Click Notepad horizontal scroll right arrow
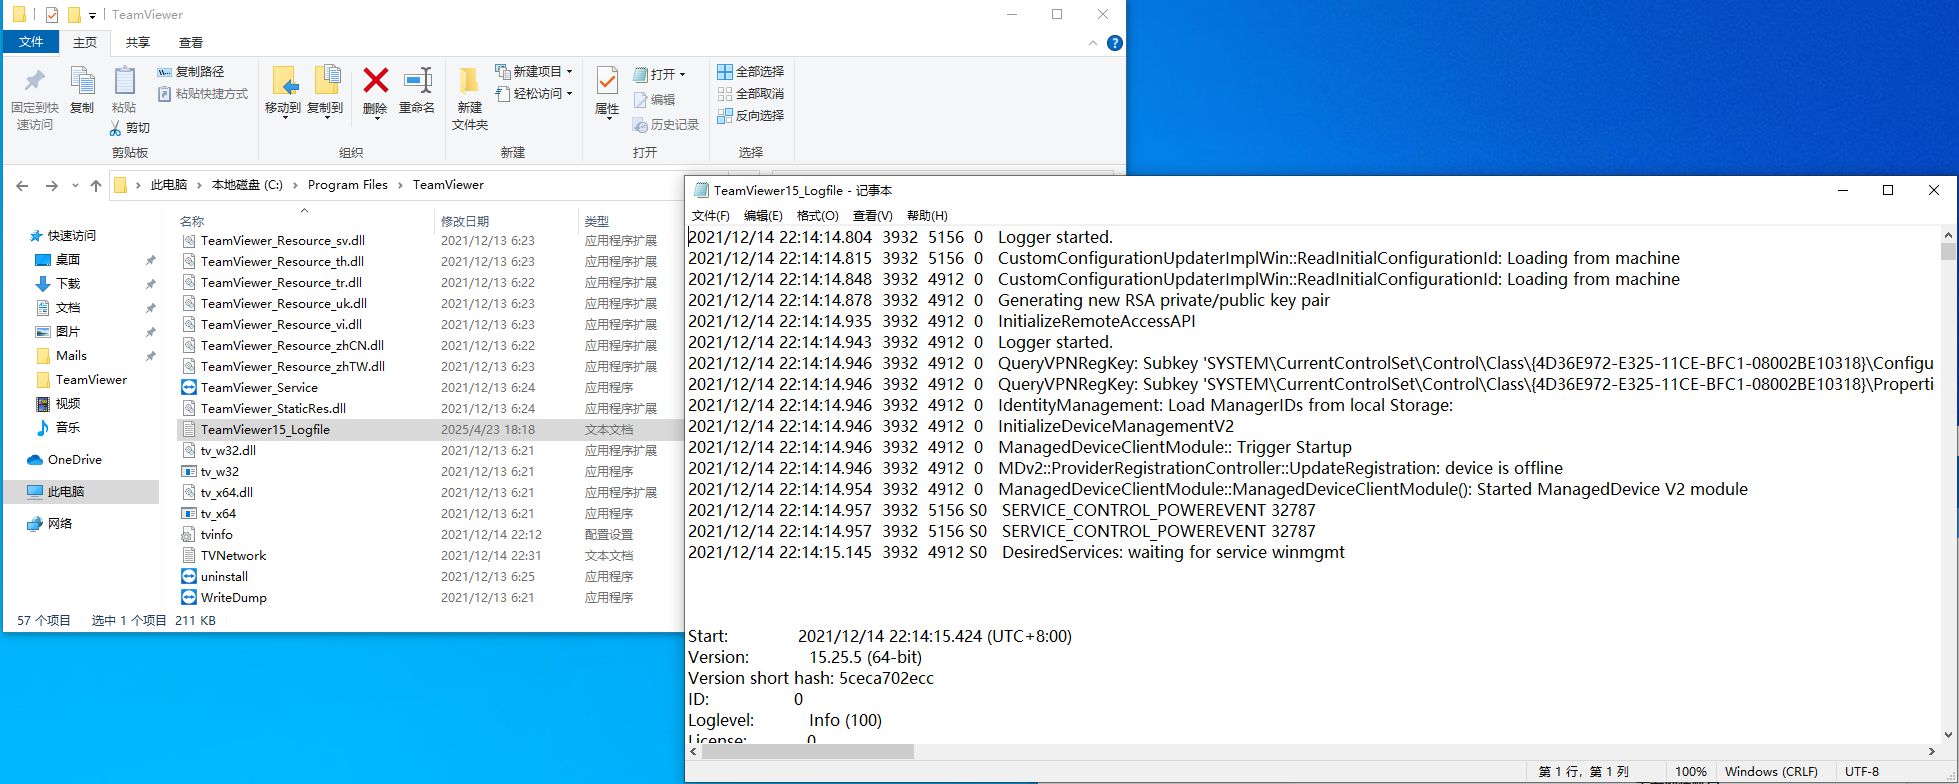This screenshot has width=1959, height=784. (x=1932, y=751)
